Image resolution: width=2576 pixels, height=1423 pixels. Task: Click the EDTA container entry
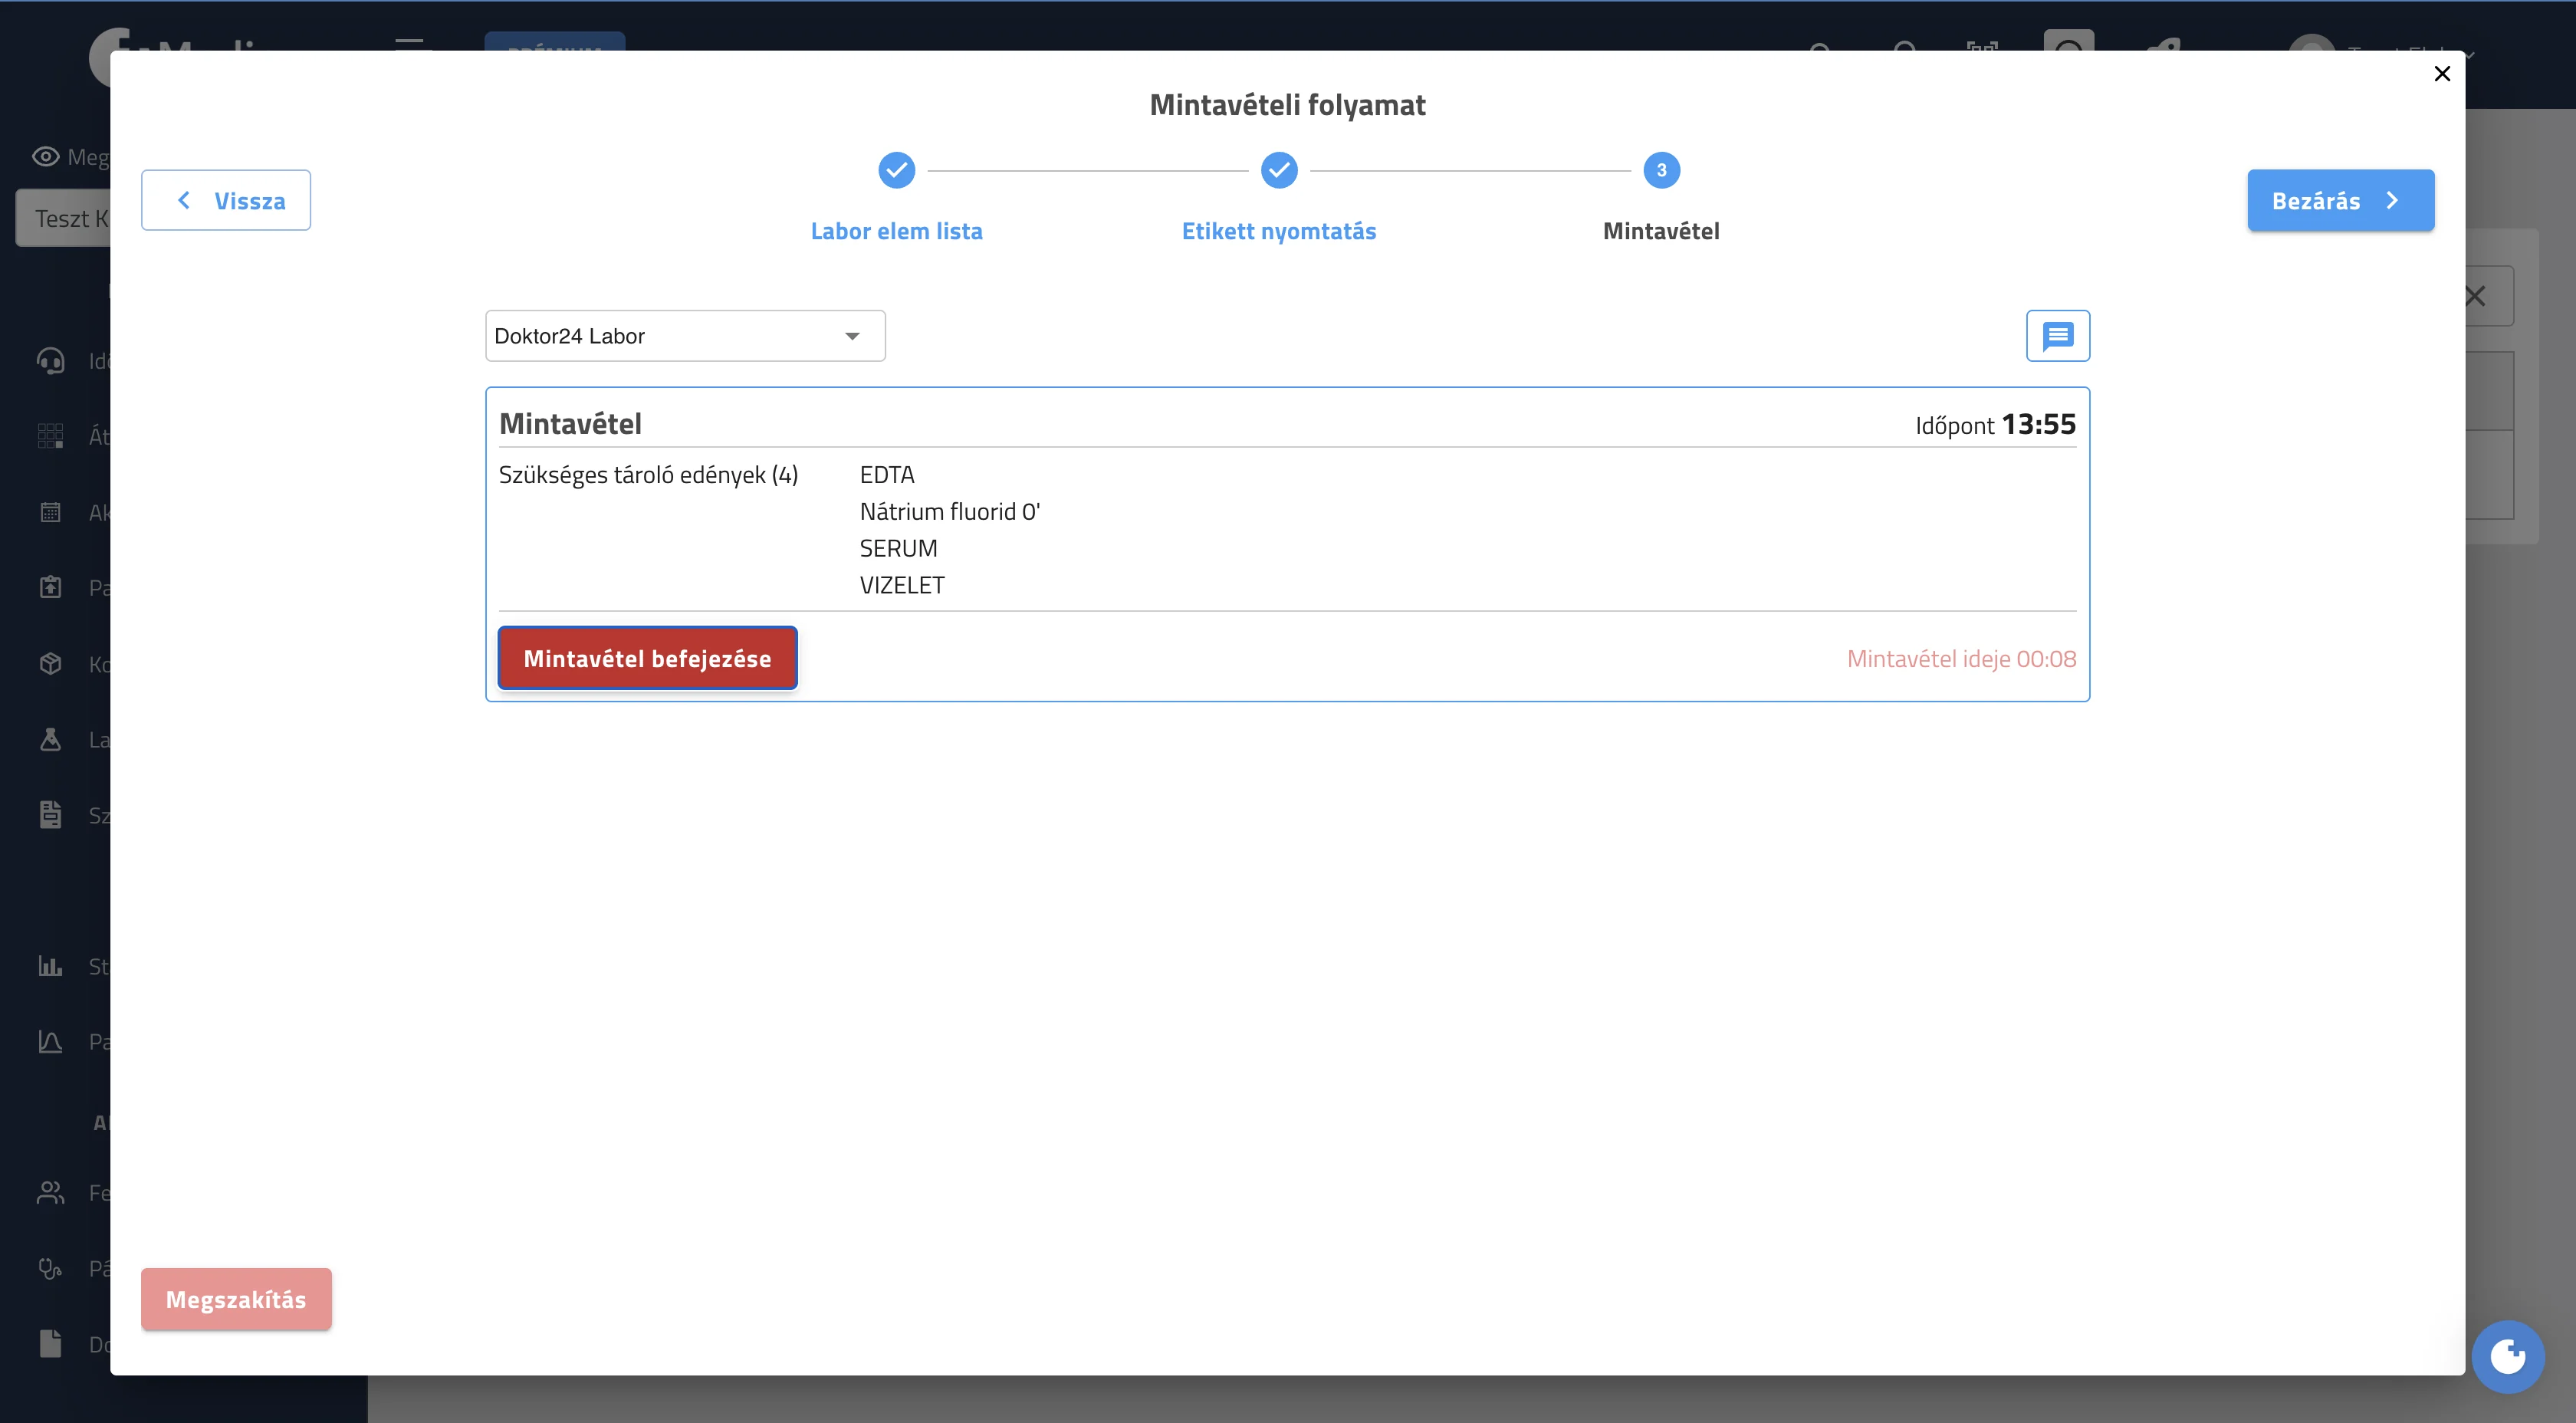(x=887, y=475)
